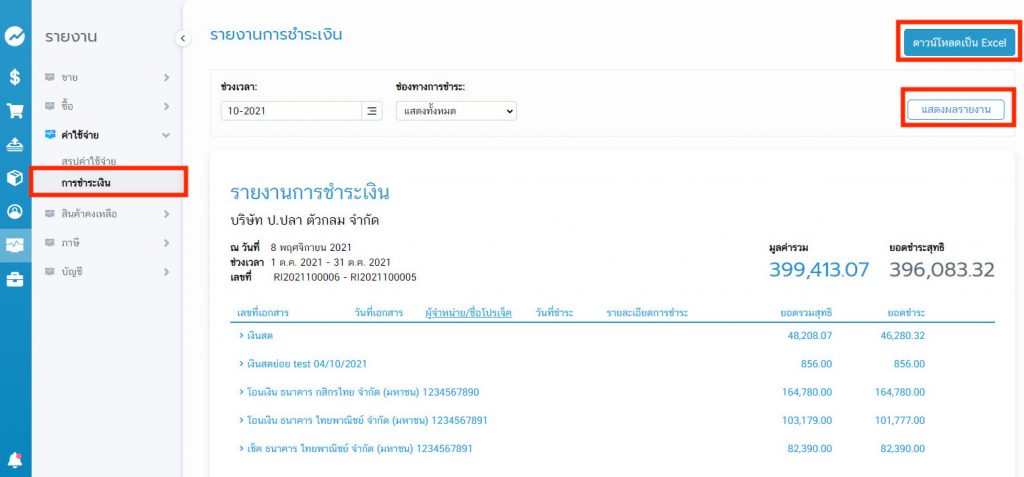Click company name บริษัท ป.ปลา ตัวกลม จำกัด

304,221
